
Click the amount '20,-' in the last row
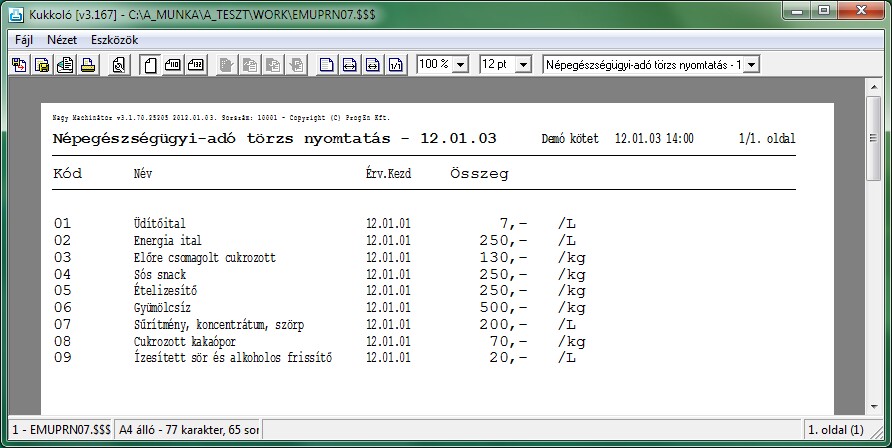(509, 358)
